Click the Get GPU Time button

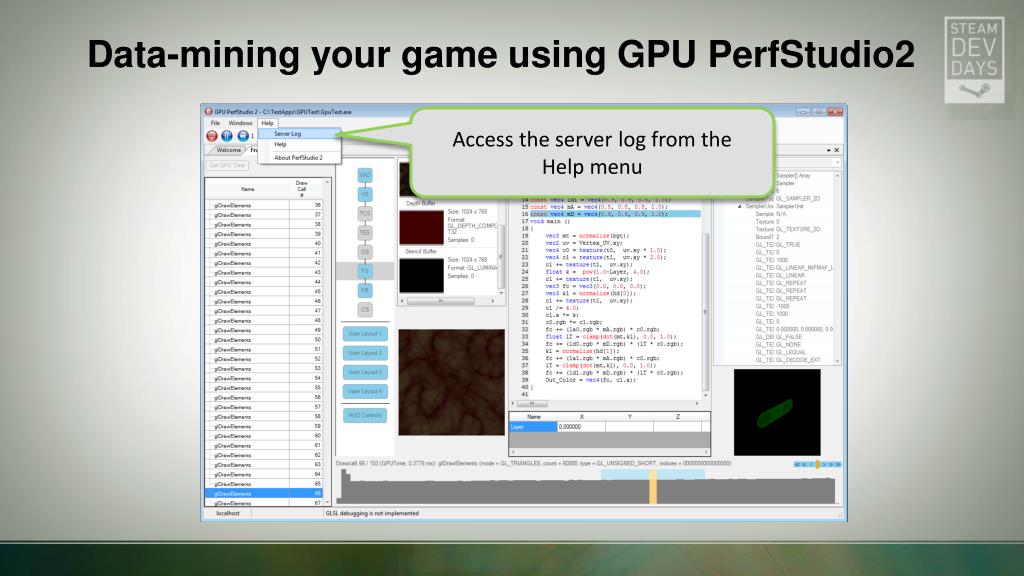click(x=227, y=165)
